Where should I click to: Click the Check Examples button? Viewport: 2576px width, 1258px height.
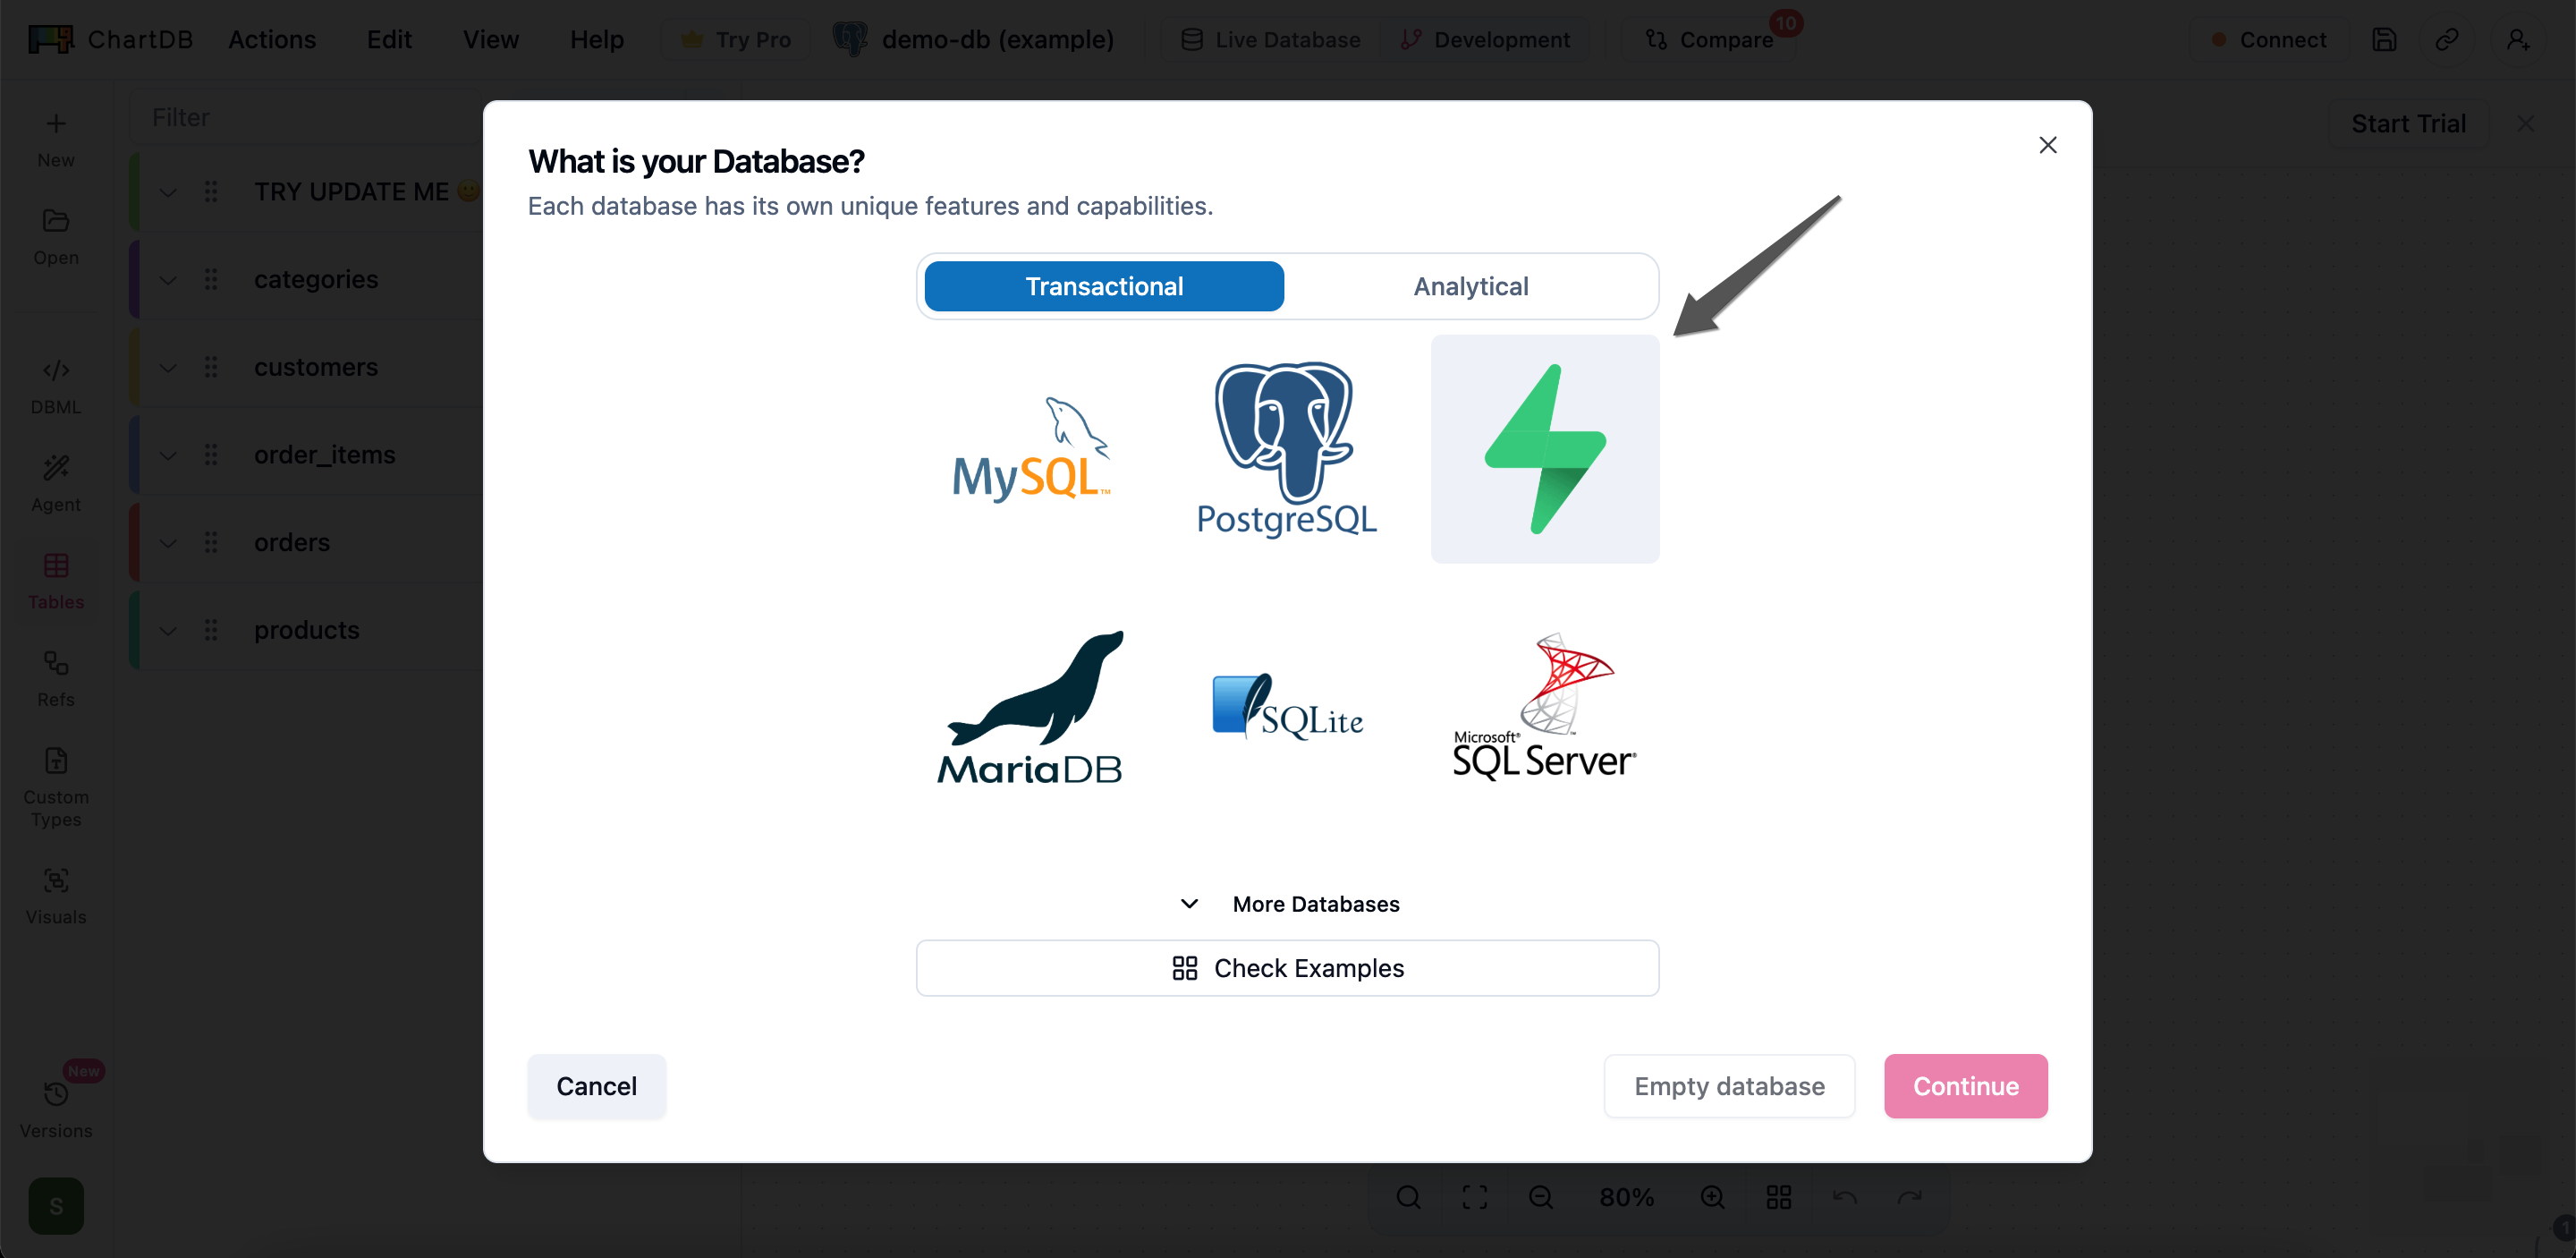pyautogui.click(x=1287, y=967)
